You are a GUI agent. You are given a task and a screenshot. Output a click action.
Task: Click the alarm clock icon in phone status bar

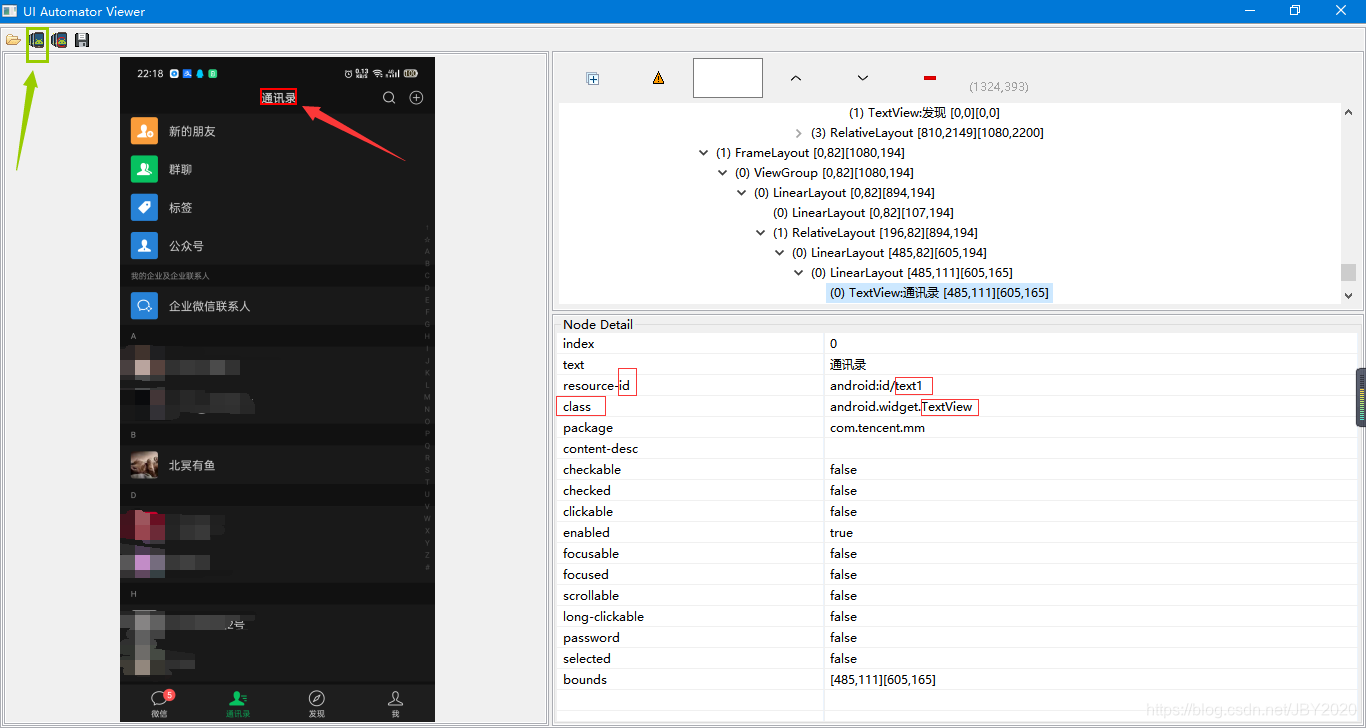click(348, 74)
